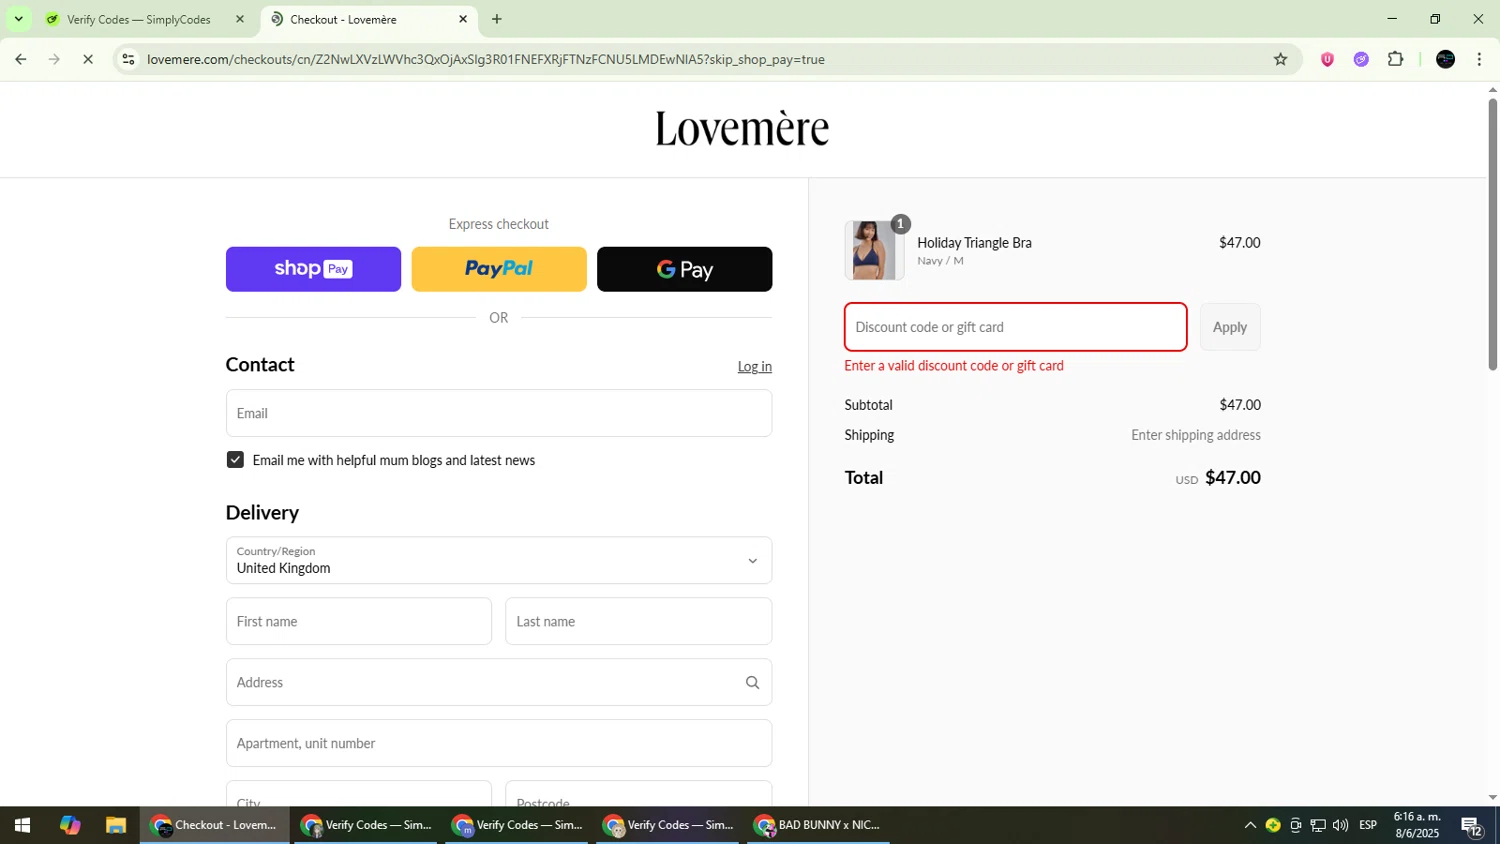Select the total $47.00 amount

[1232, 478]
